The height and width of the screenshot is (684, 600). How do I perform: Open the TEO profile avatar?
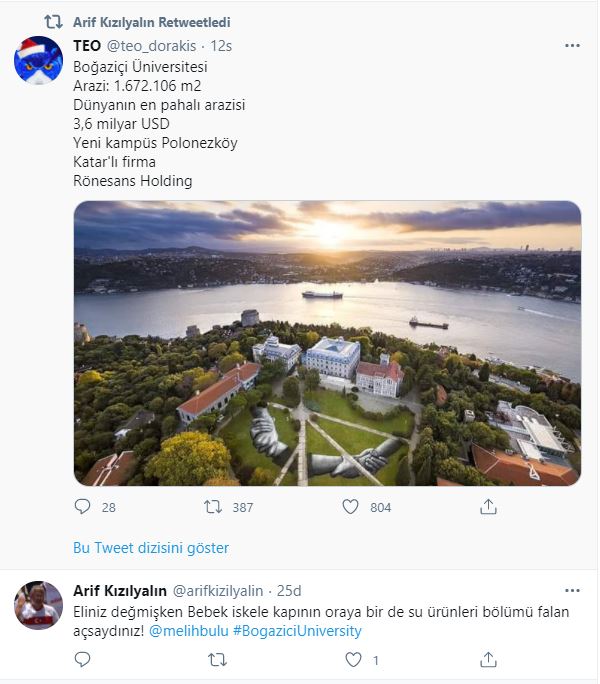click(x=39, y=62)
